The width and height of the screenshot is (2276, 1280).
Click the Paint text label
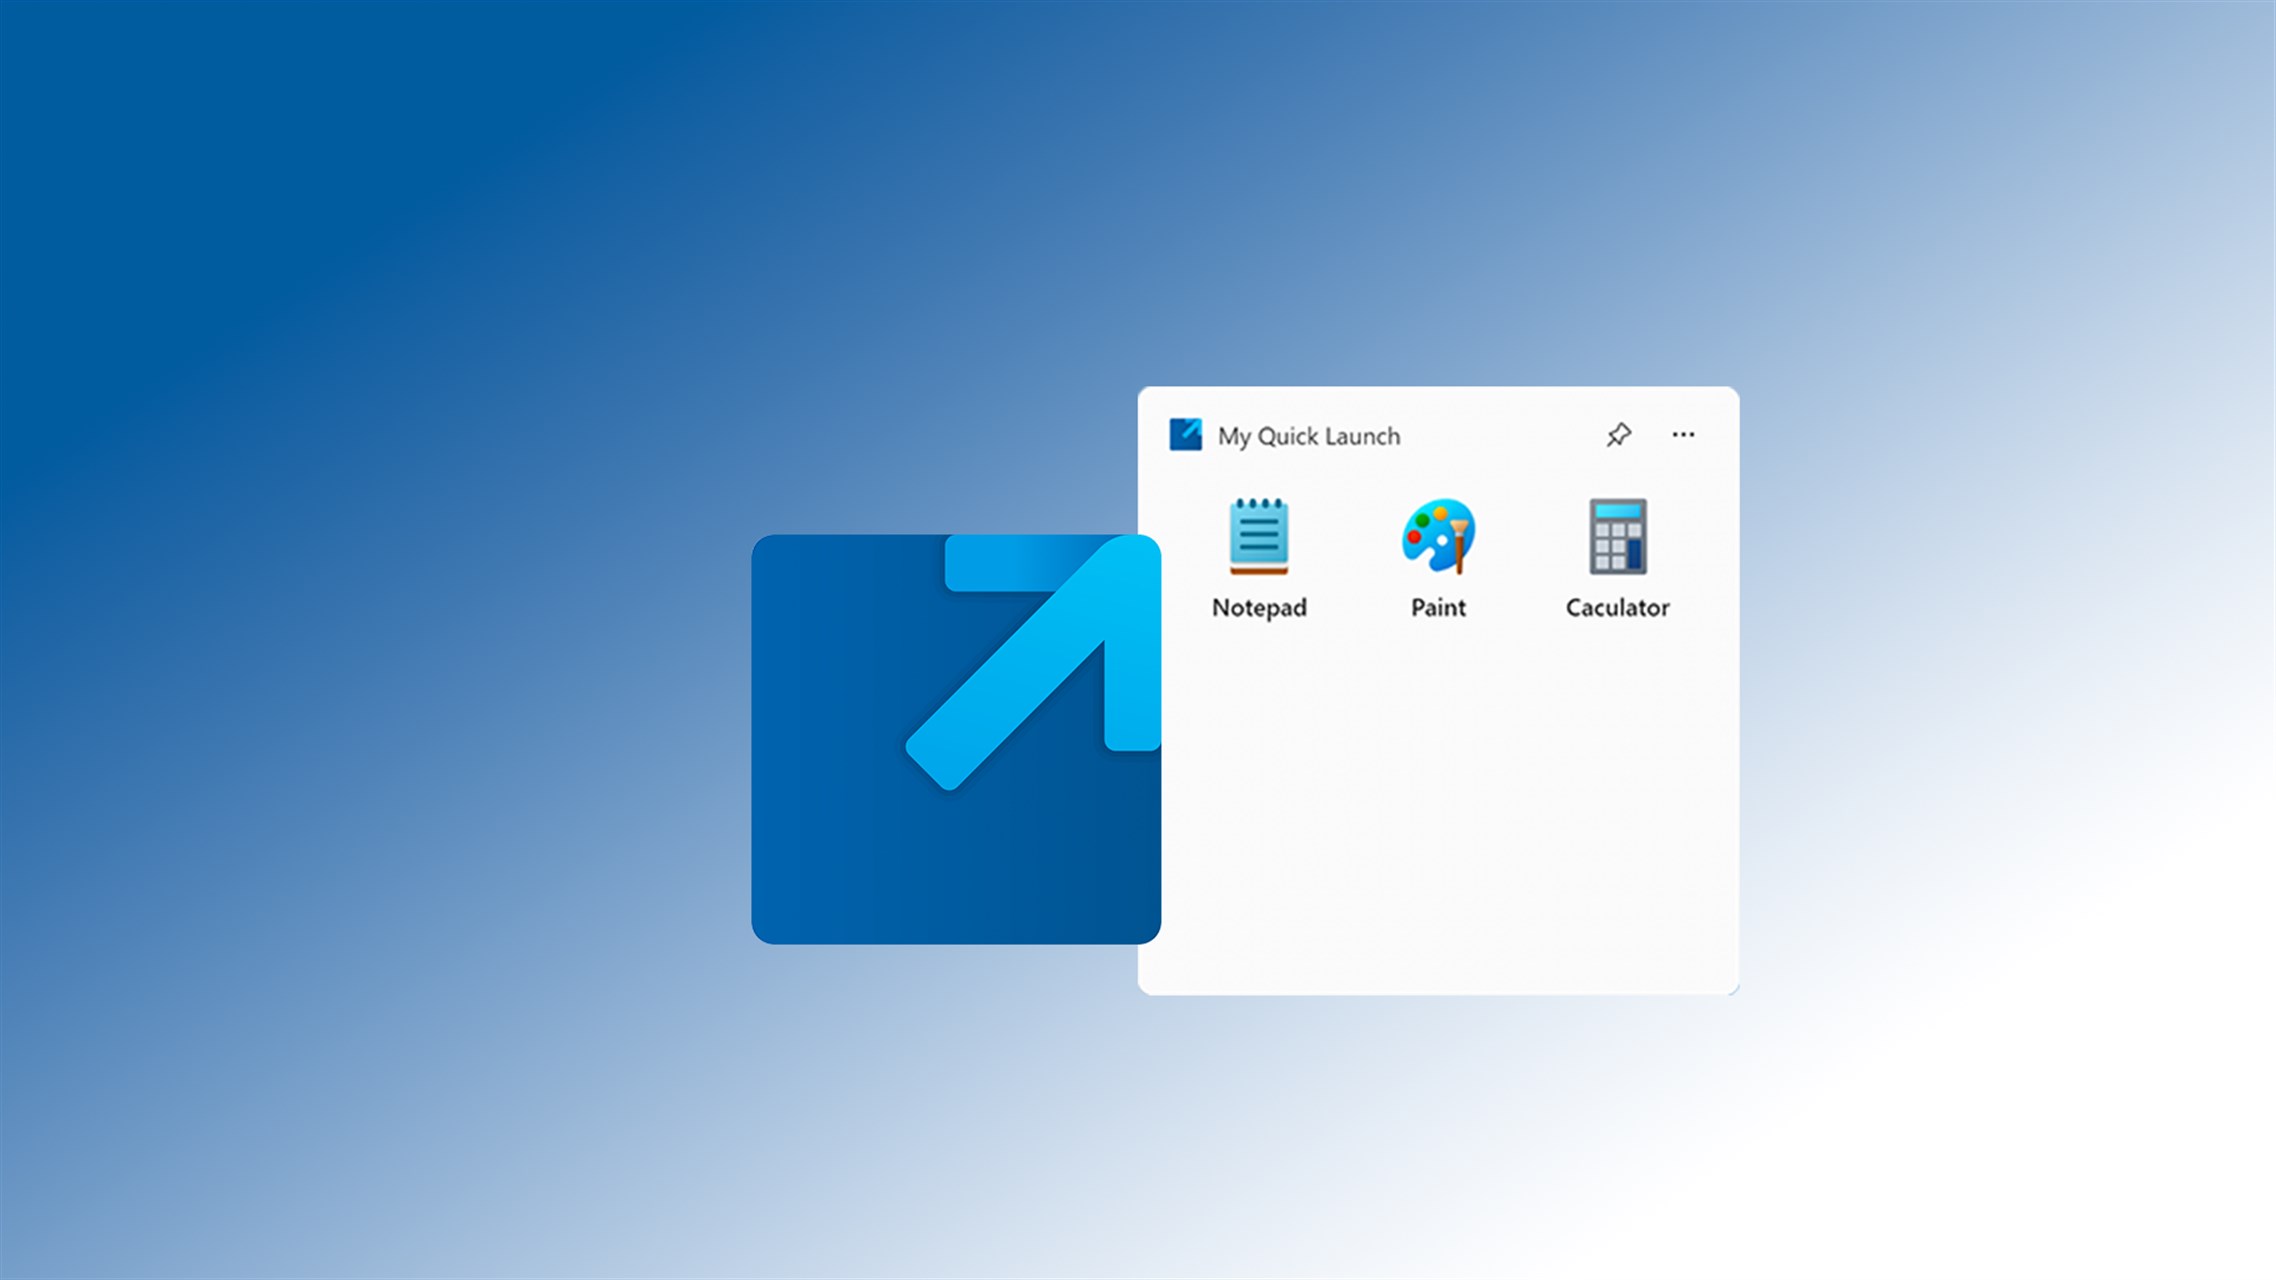[1437, 608]
